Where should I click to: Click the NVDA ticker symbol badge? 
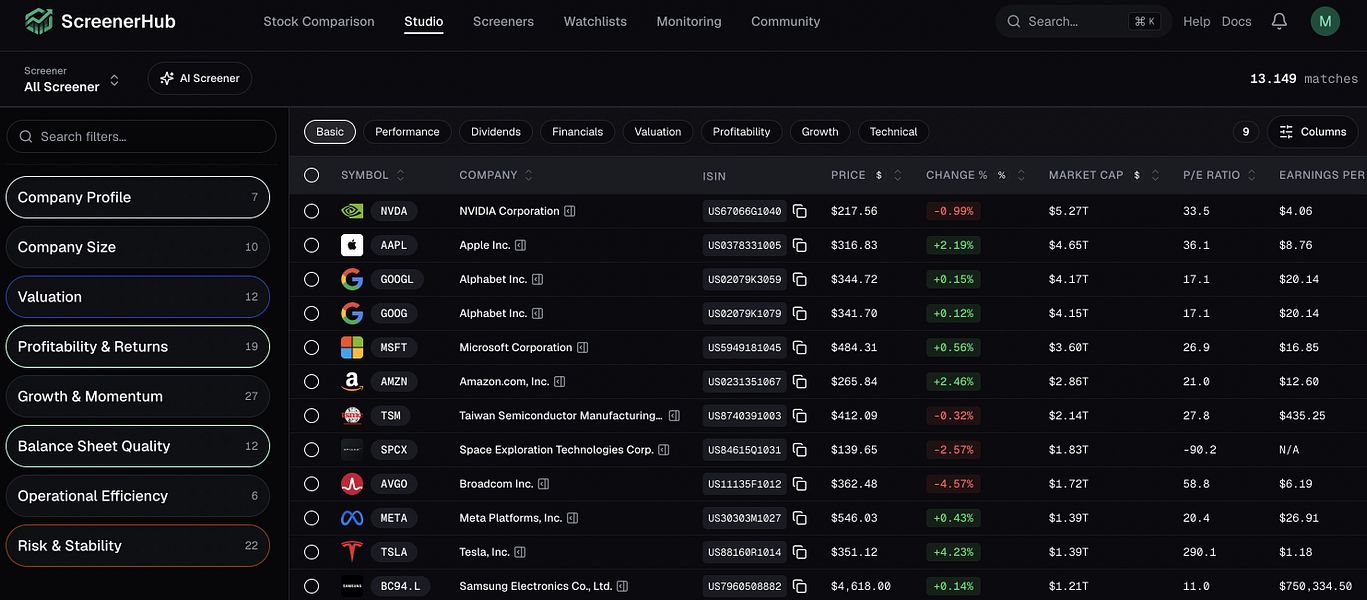click(x=394, y=211)
